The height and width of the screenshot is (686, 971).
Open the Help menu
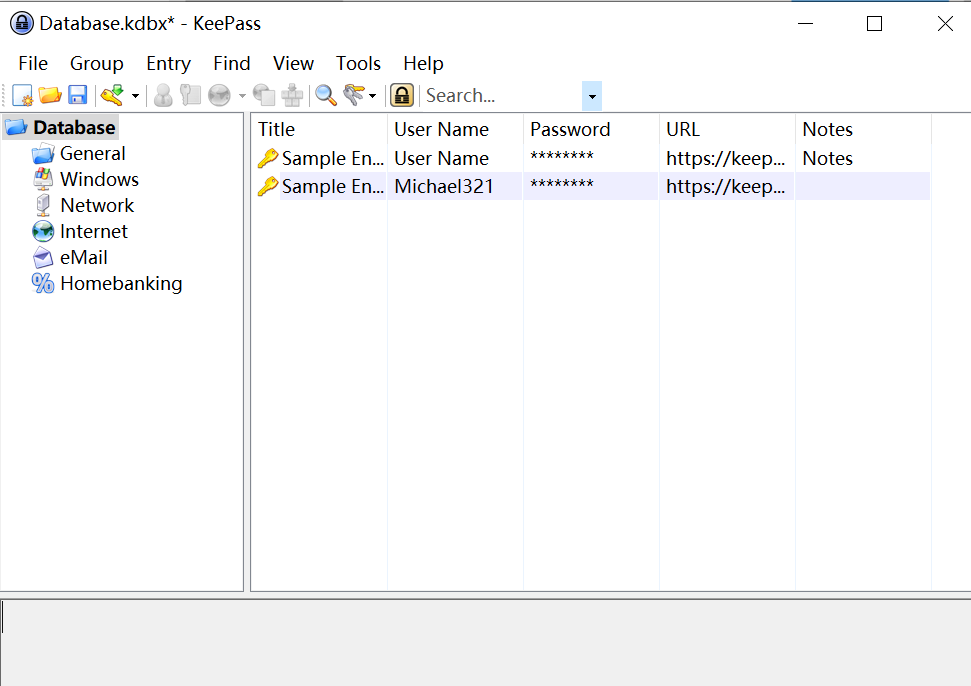(x=423, y=63)
